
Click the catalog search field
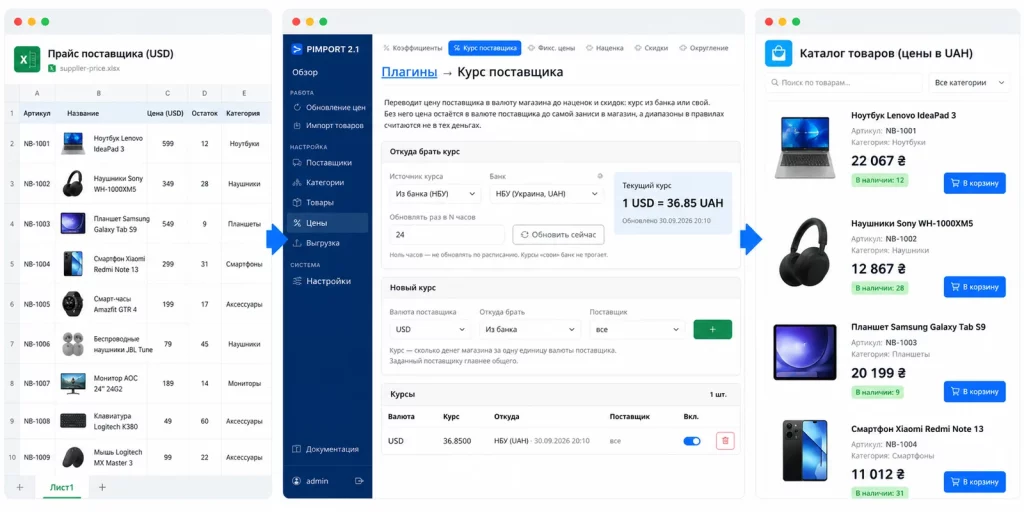(x=844, y=83)
